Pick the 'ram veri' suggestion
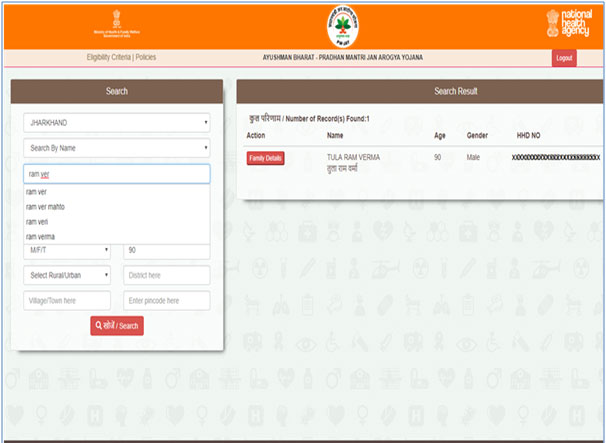606x443 pixels. tap(37, 221)
